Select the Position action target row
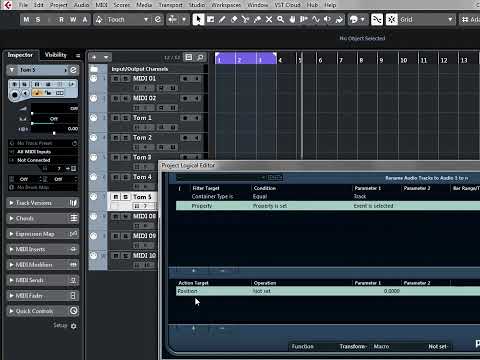Image resolution: width=480 pixels, height=360 pixels. coord(328,291)
